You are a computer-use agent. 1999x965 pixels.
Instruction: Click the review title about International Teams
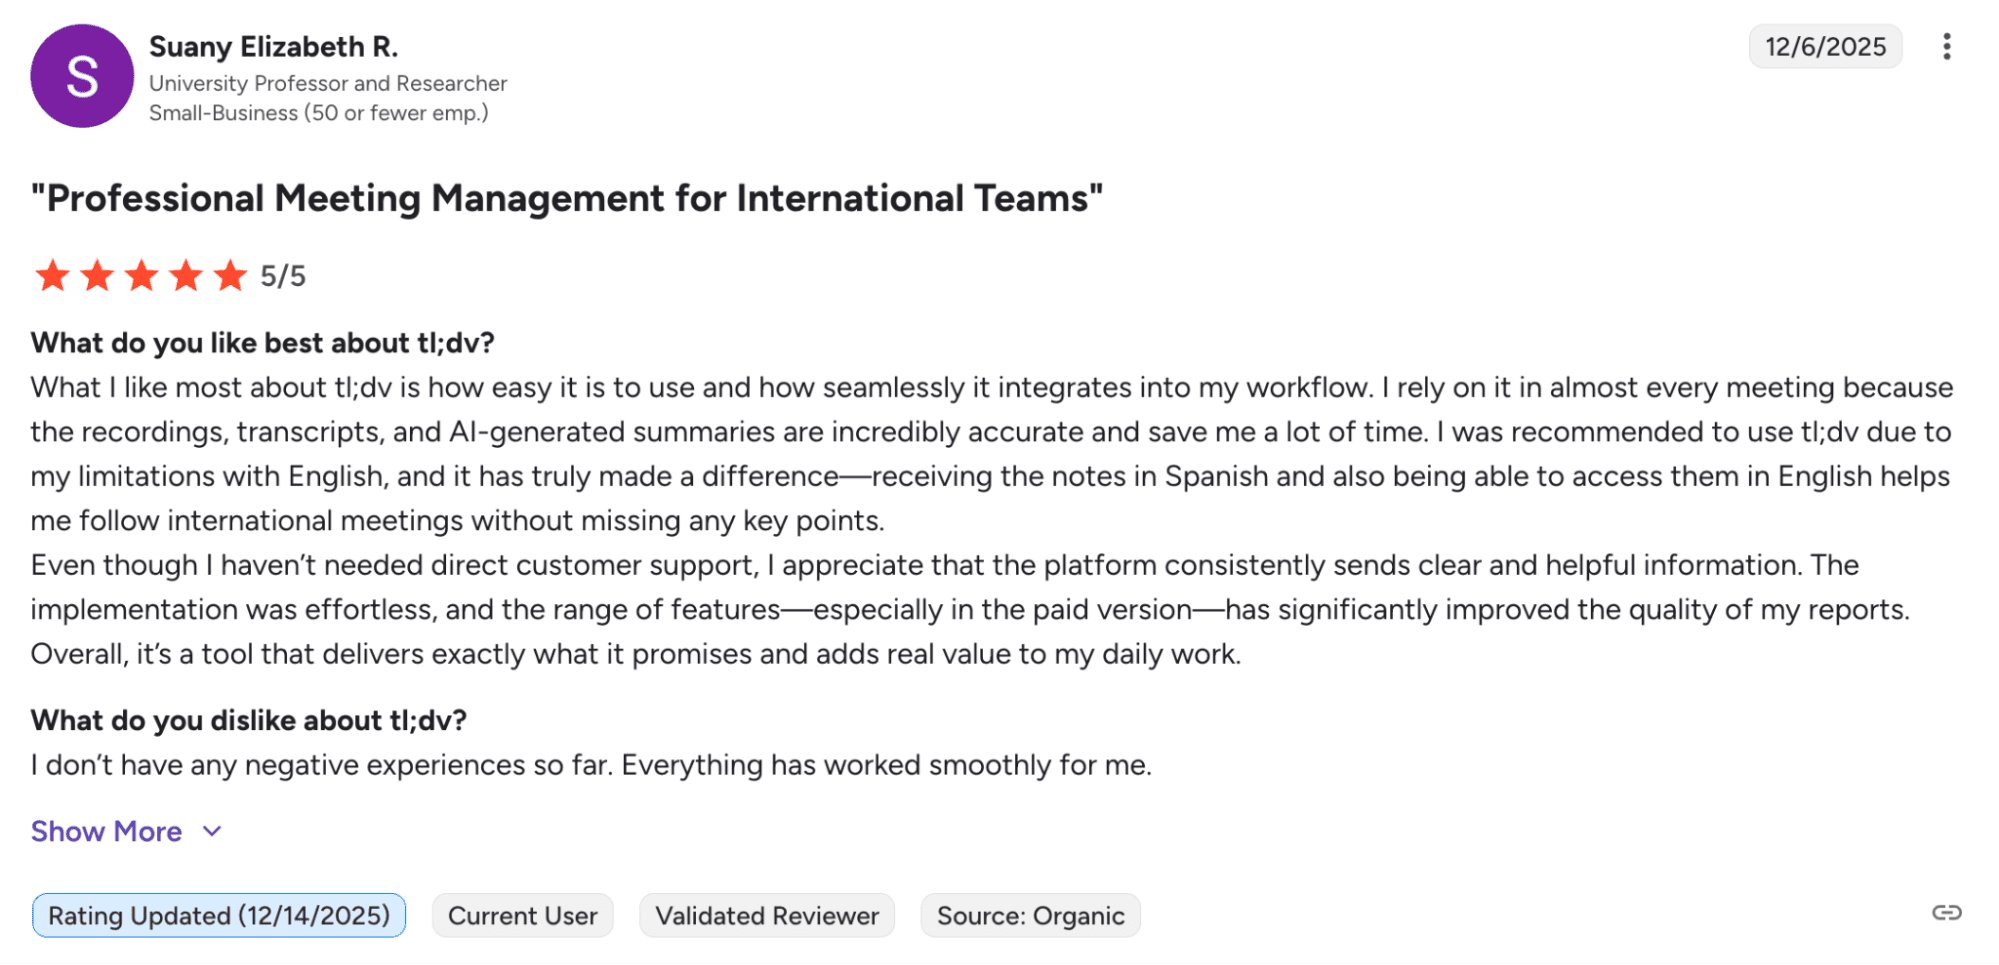(566, 198)
